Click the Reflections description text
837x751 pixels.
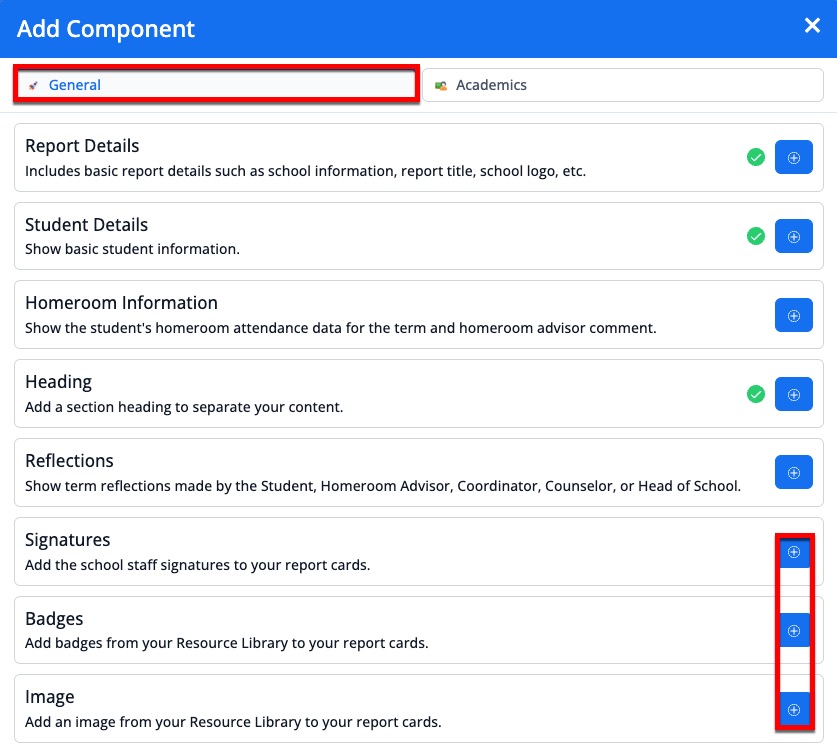coord(382,487)
